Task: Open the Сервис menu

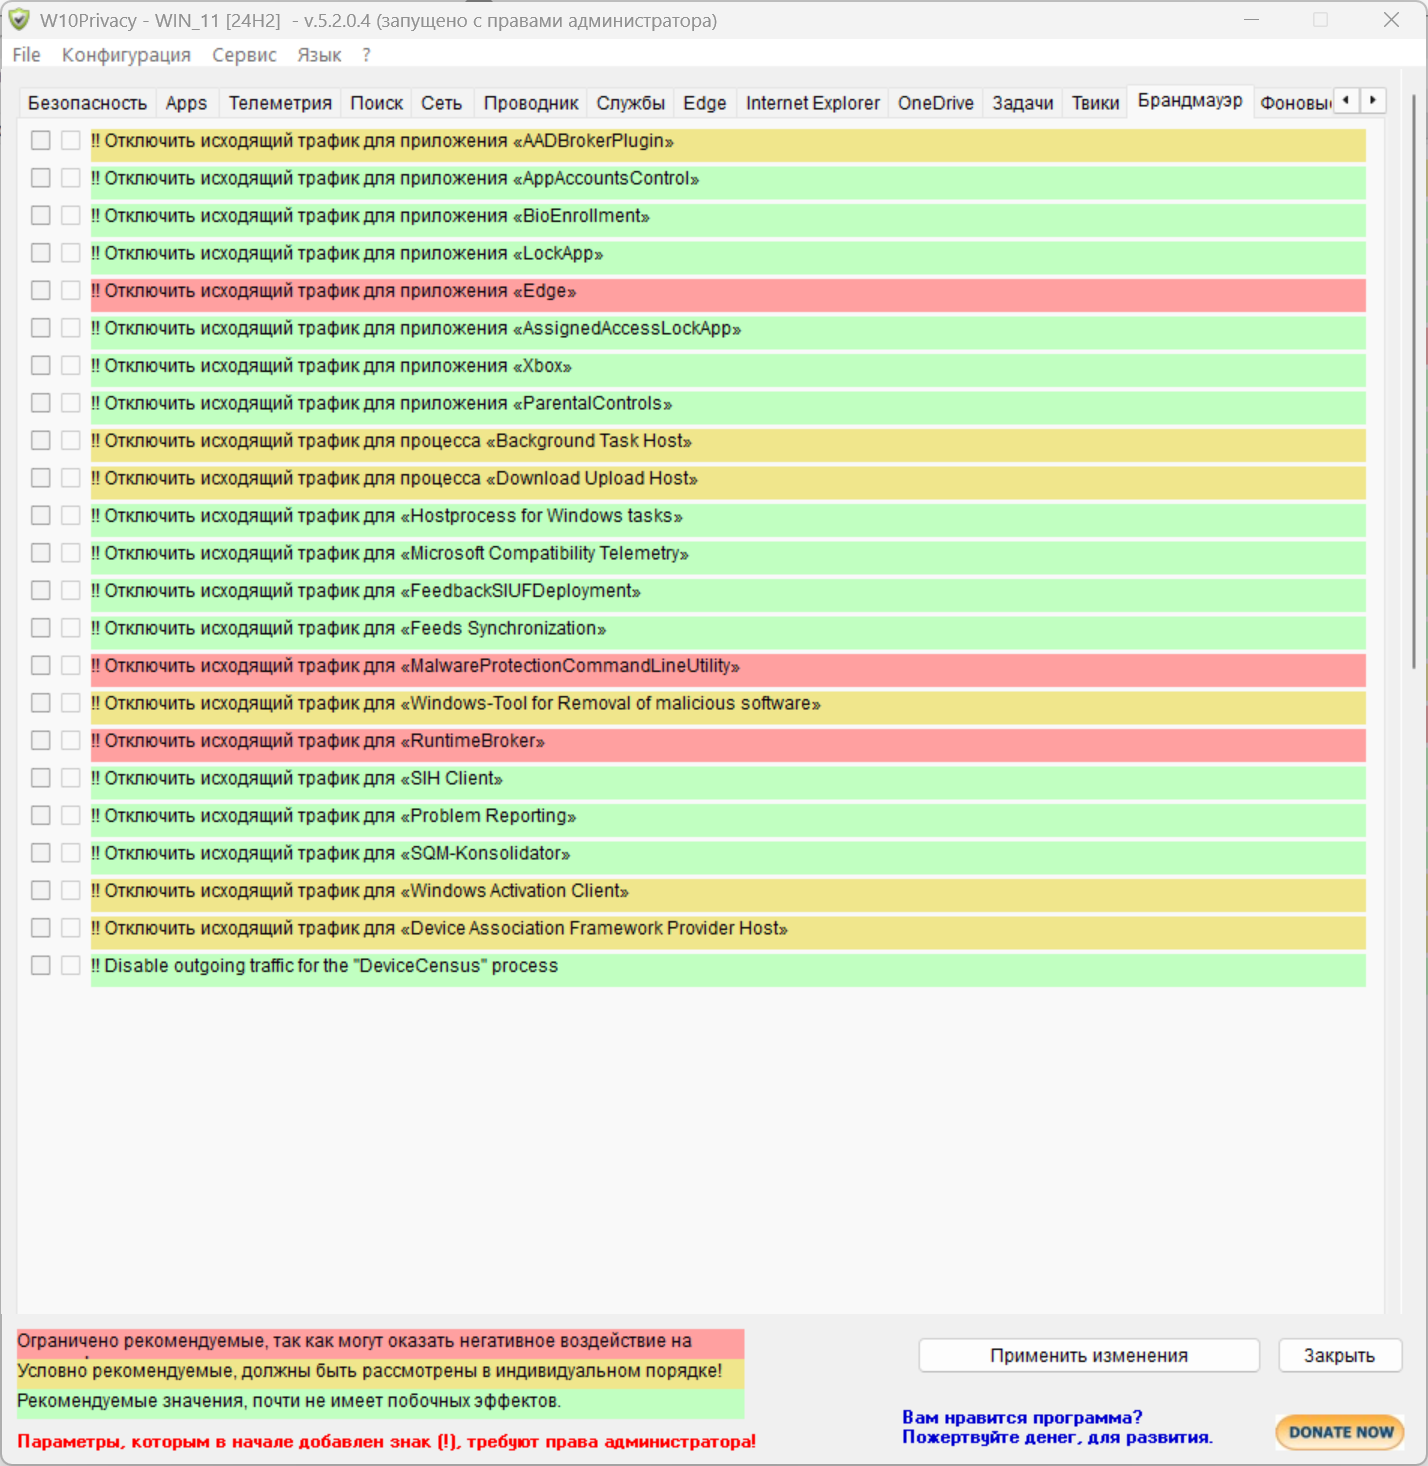Action: click(244, 55)
